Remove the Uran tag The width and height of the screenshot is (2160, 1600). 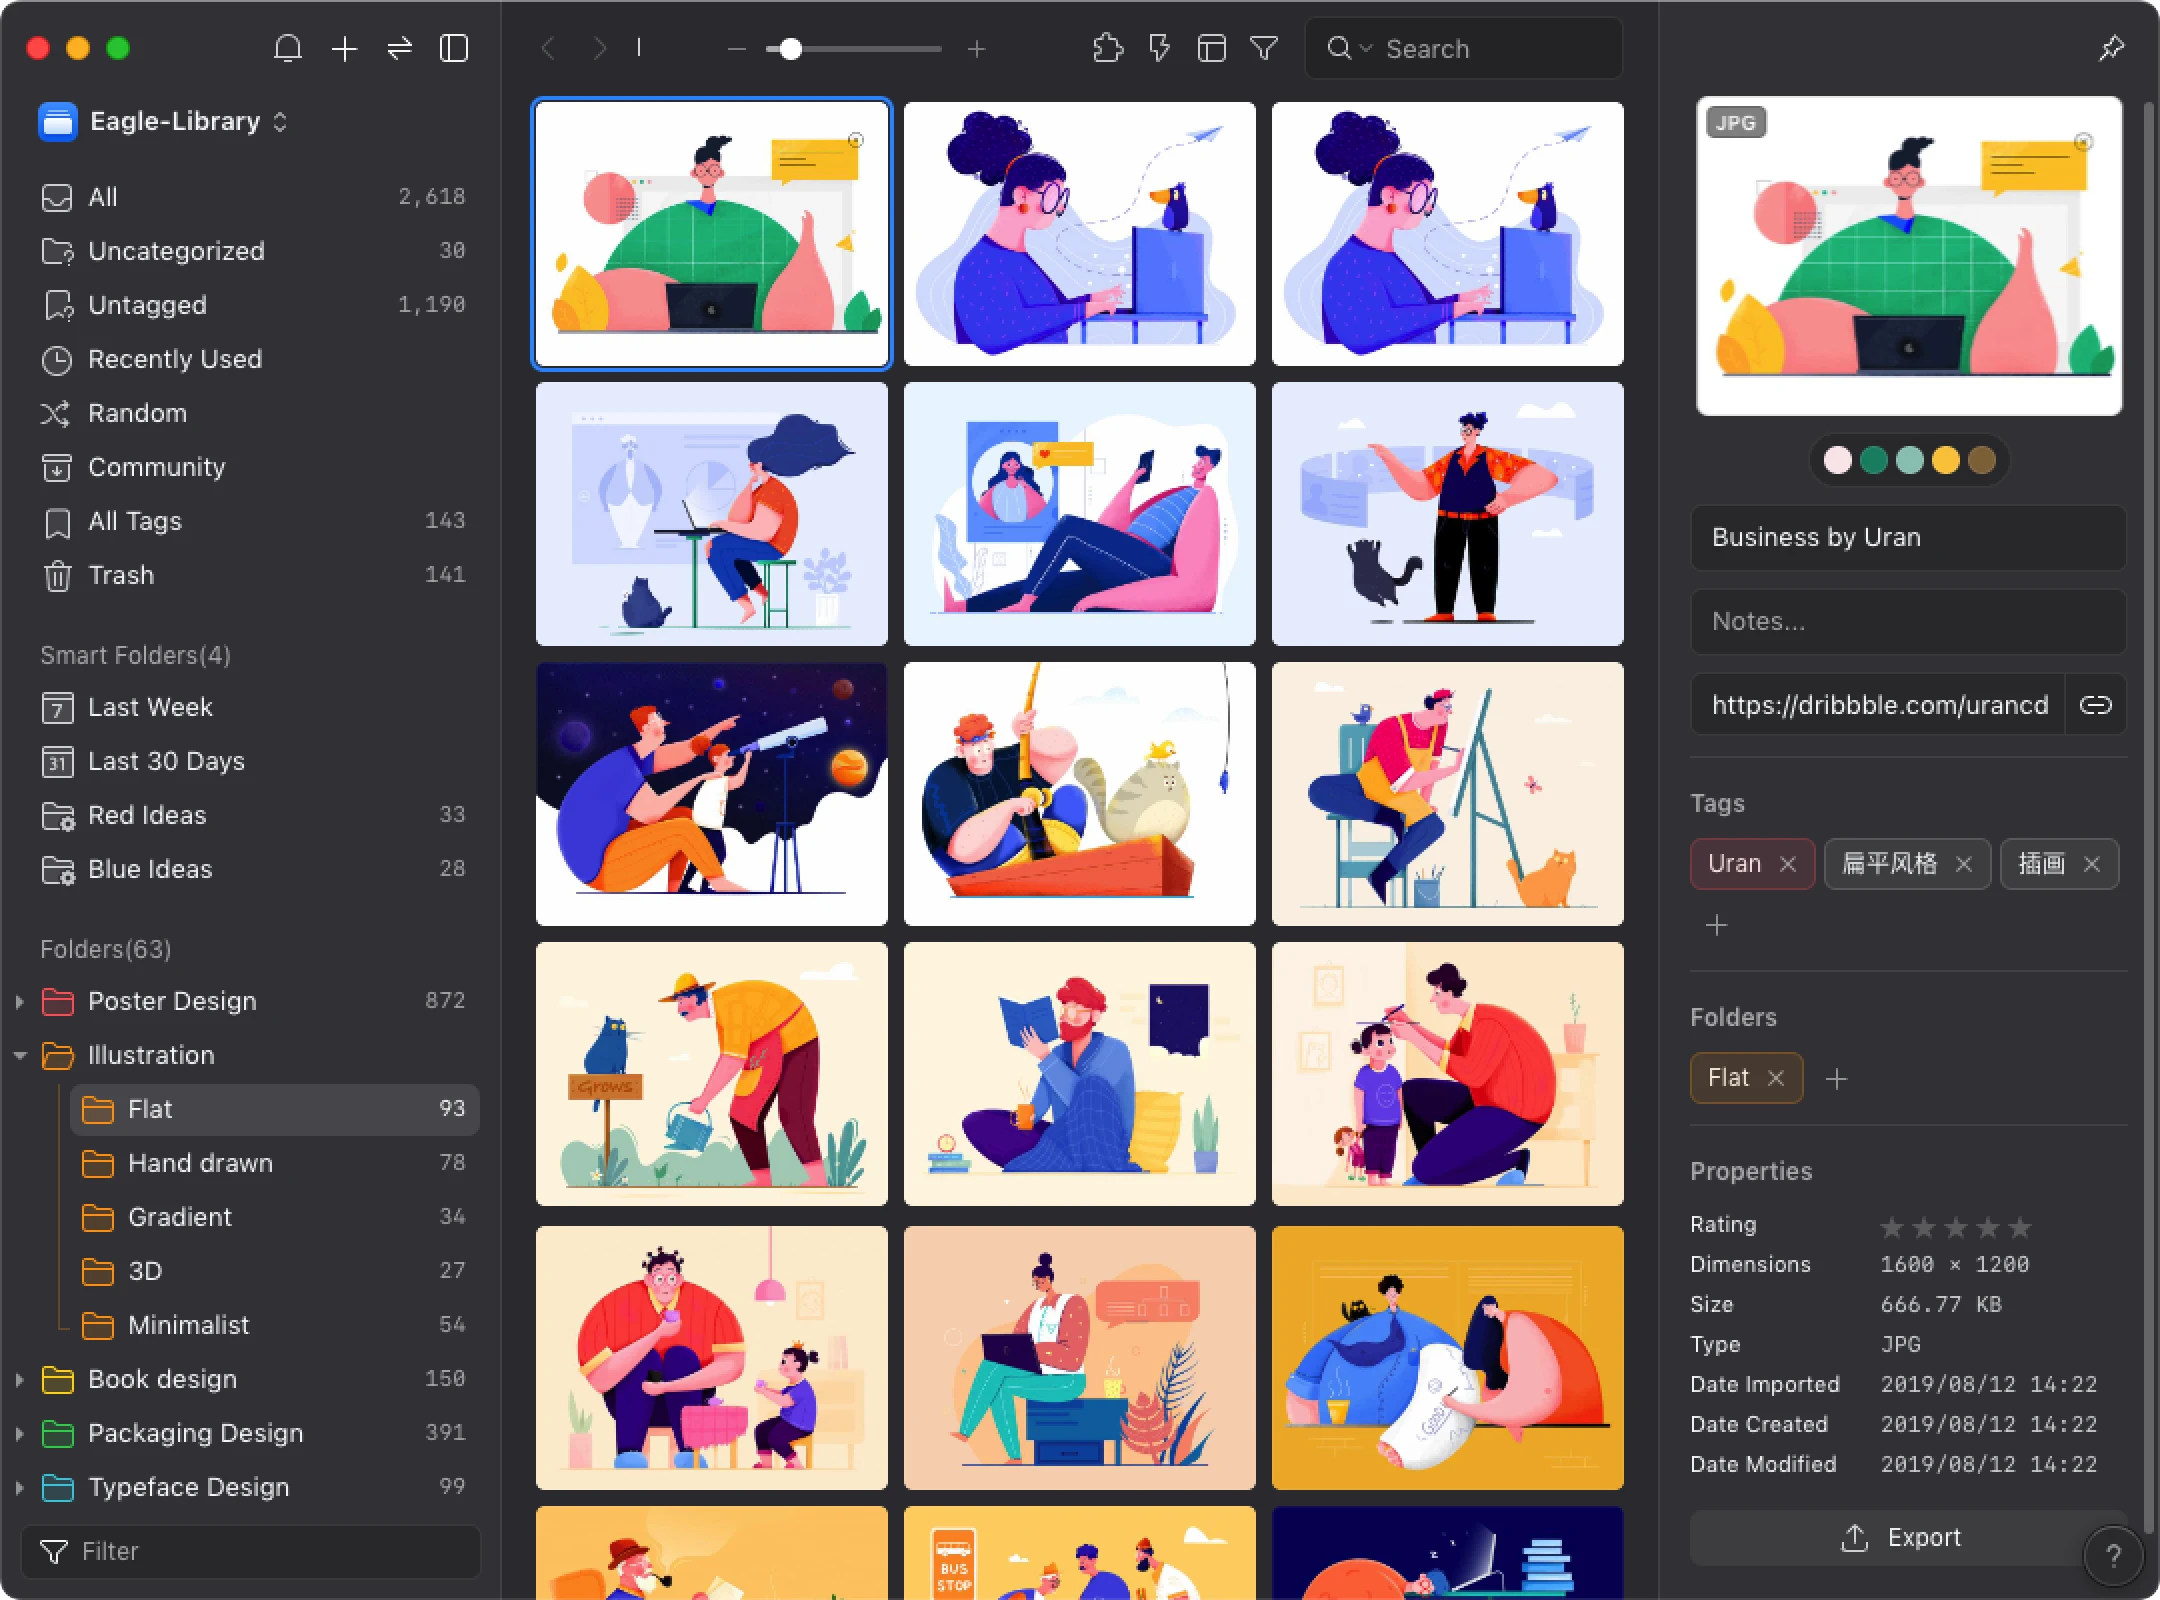1788,864
